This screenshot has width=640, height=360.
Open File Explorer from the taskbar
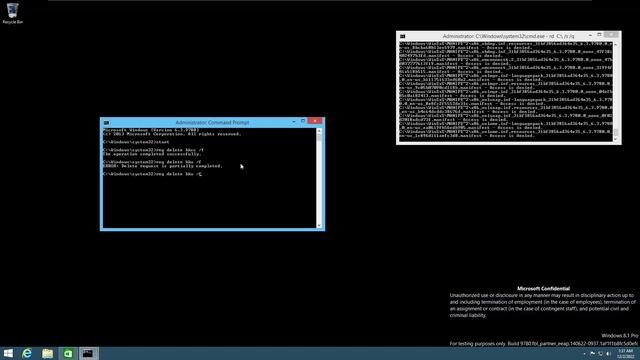coord(47,353)
